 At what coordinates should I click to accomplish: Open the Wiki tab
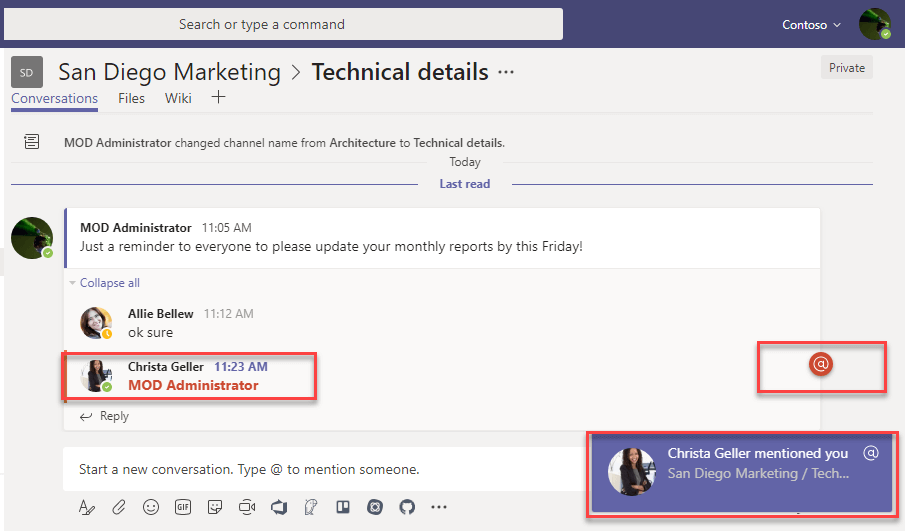tap(178, 98)
